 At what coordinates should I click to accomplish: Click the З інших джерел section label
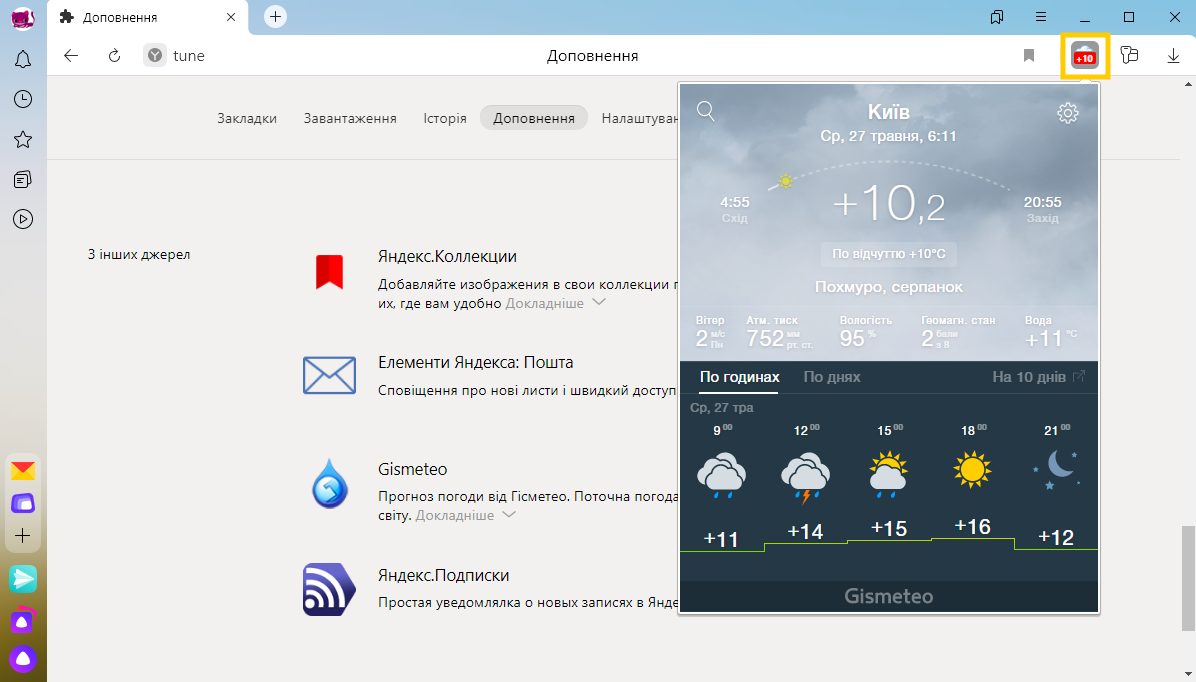(139, 254)
